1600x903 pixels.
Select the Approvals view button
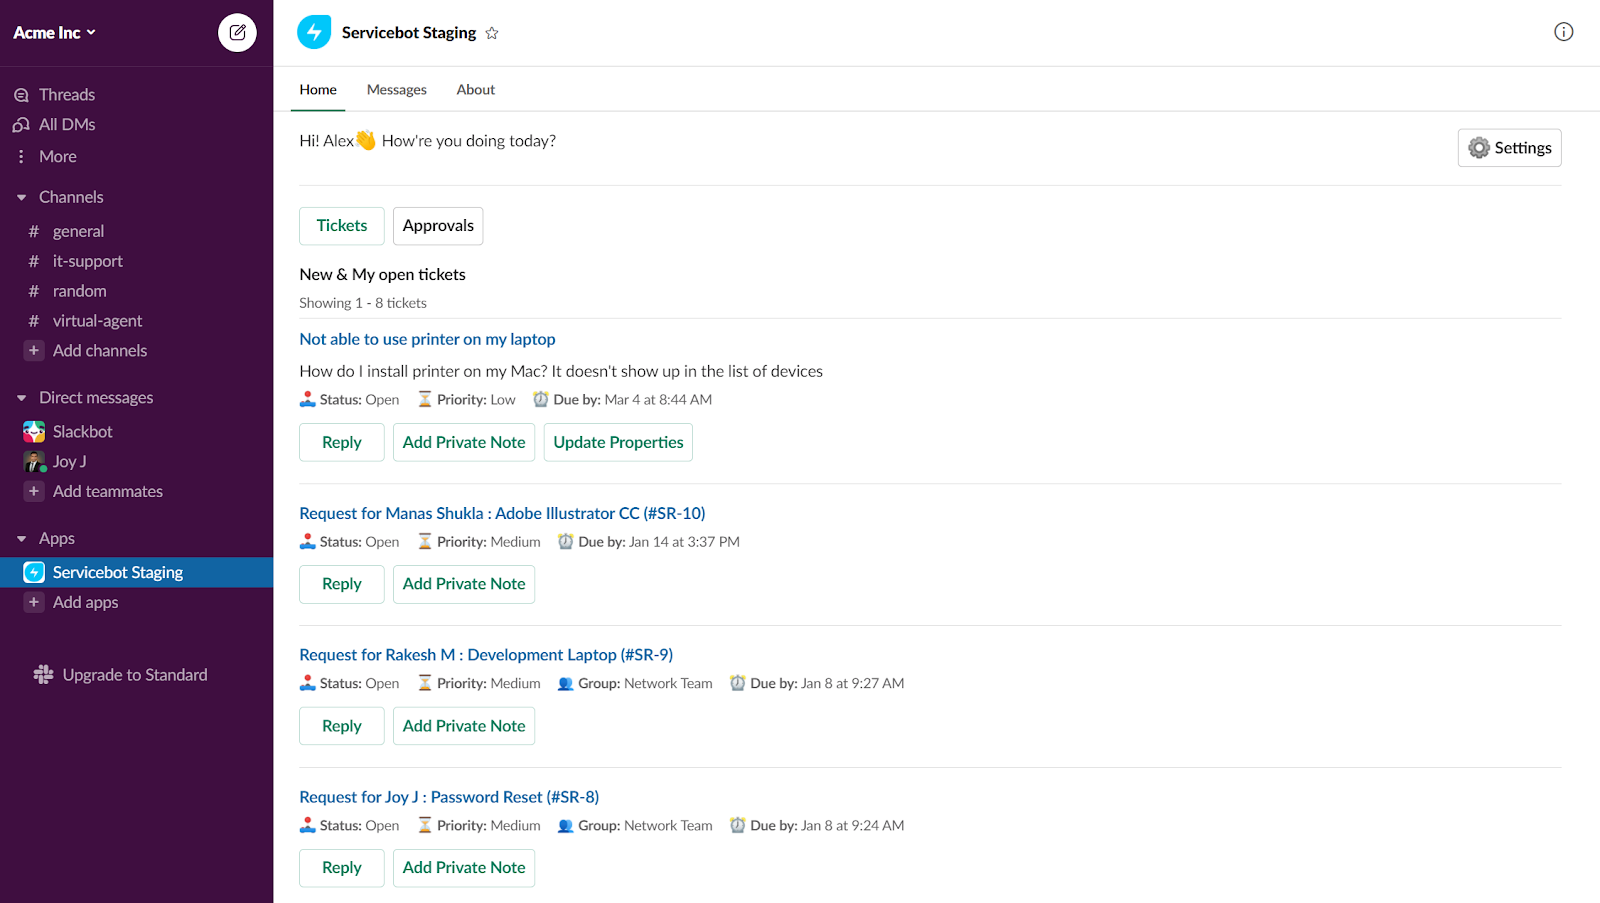click(438, 226)
